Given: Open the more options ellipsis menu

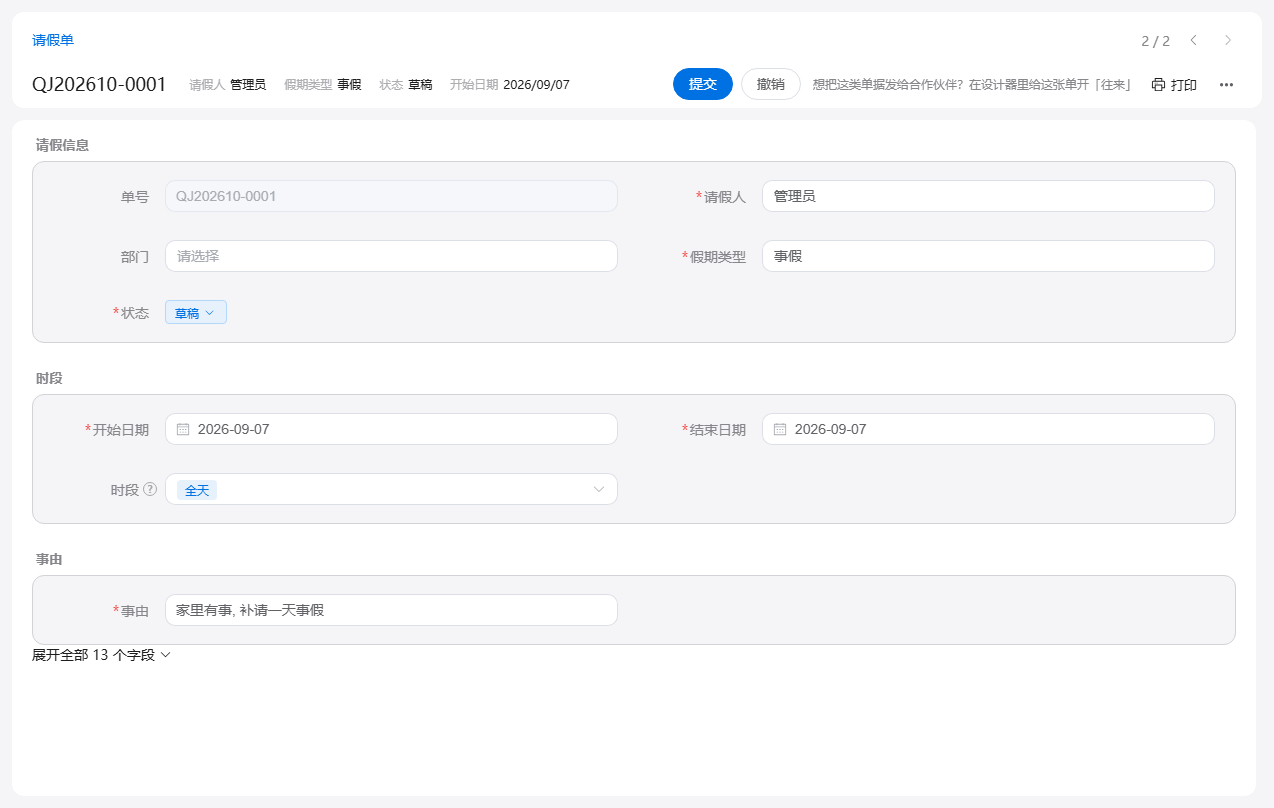Looking at the screenshot, I should [x=1226, y=85].
